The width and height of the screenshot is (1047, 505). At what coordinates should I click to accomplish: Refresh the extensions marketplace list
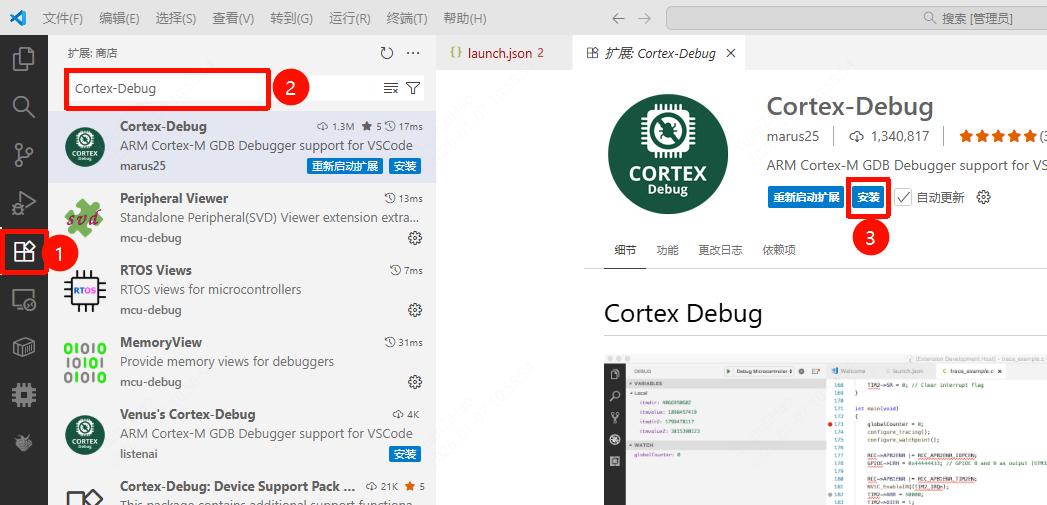click(387, 53)
